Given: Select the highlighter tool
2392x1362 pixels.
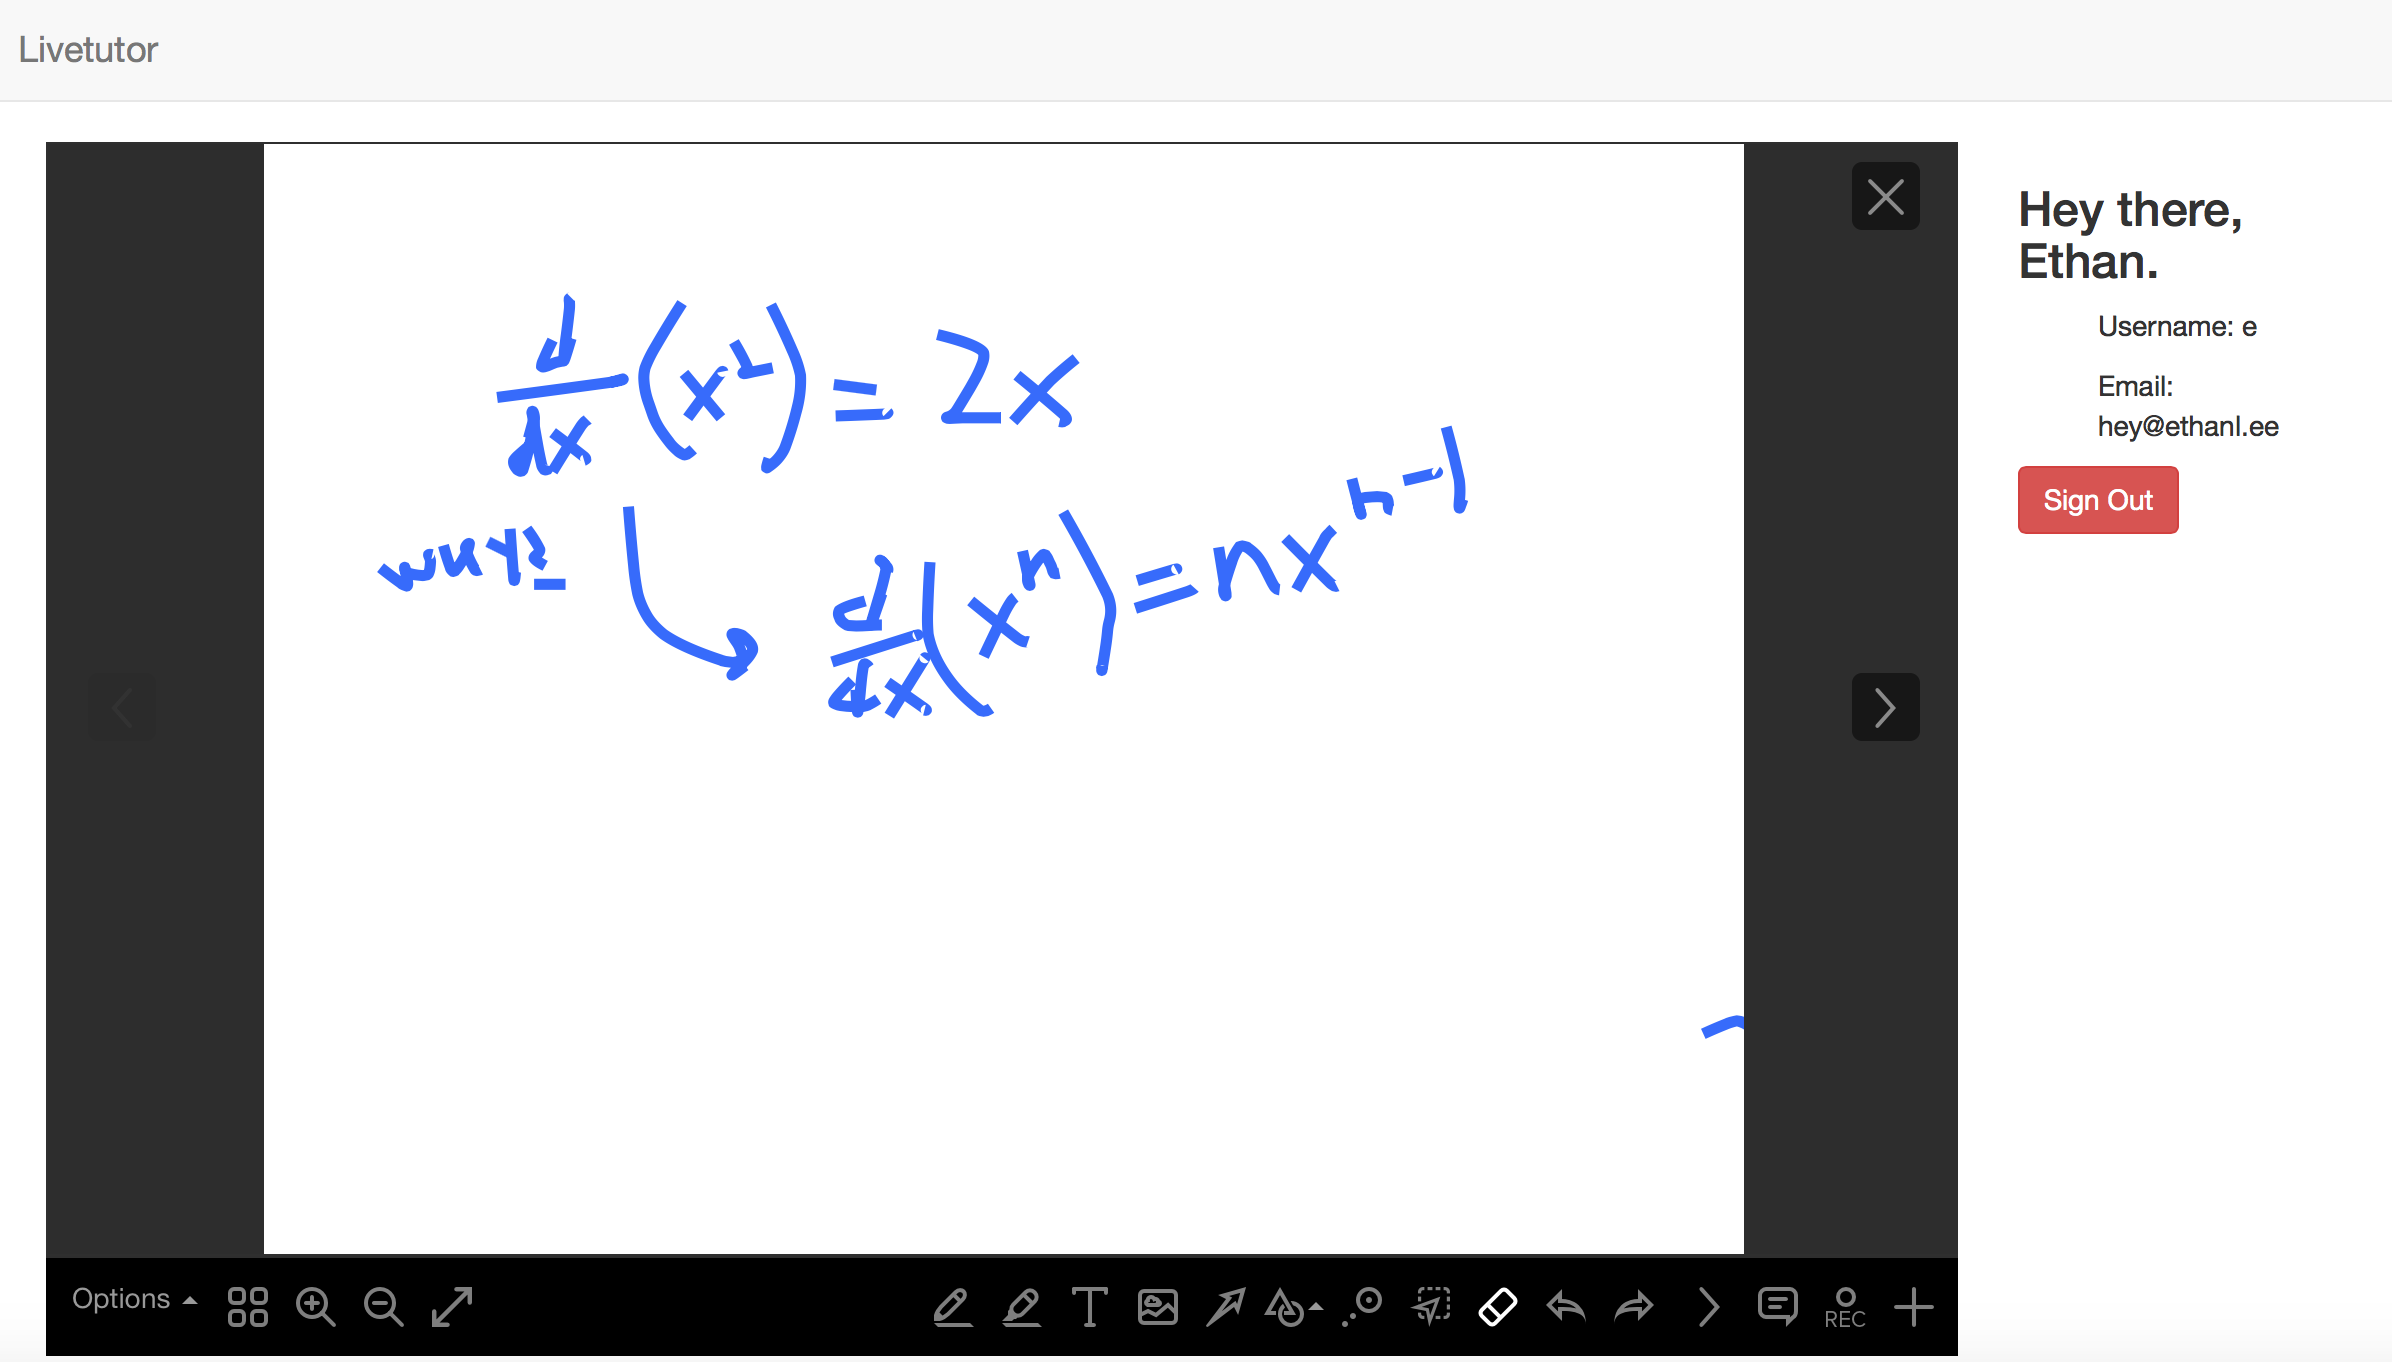Looking at the screenshot, I should coord(1021,1306).
